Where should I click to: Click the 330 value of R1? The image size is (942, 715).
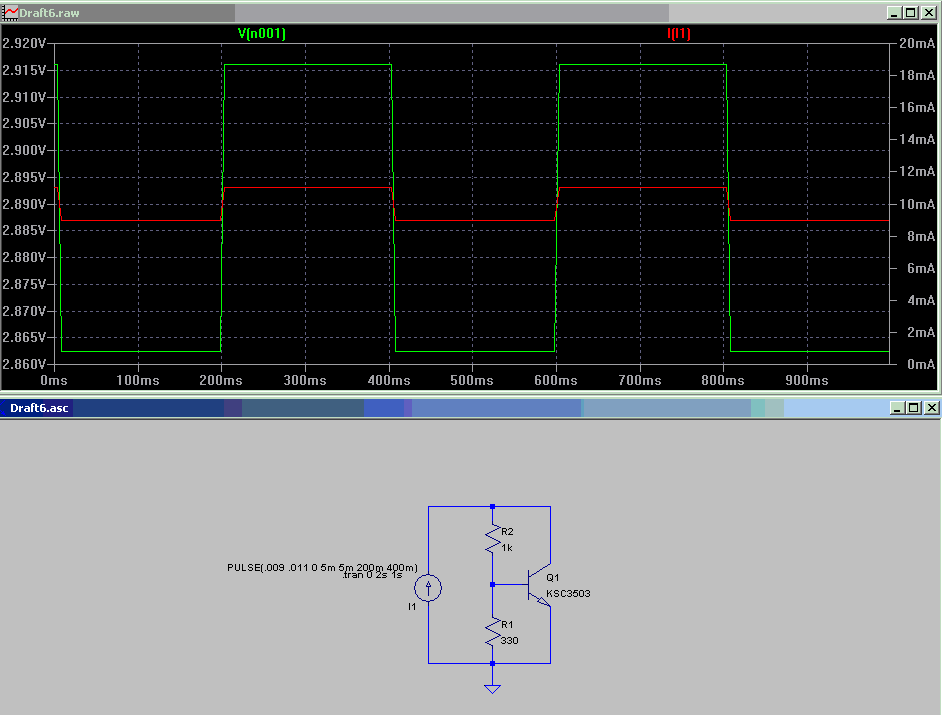point(509,640)
